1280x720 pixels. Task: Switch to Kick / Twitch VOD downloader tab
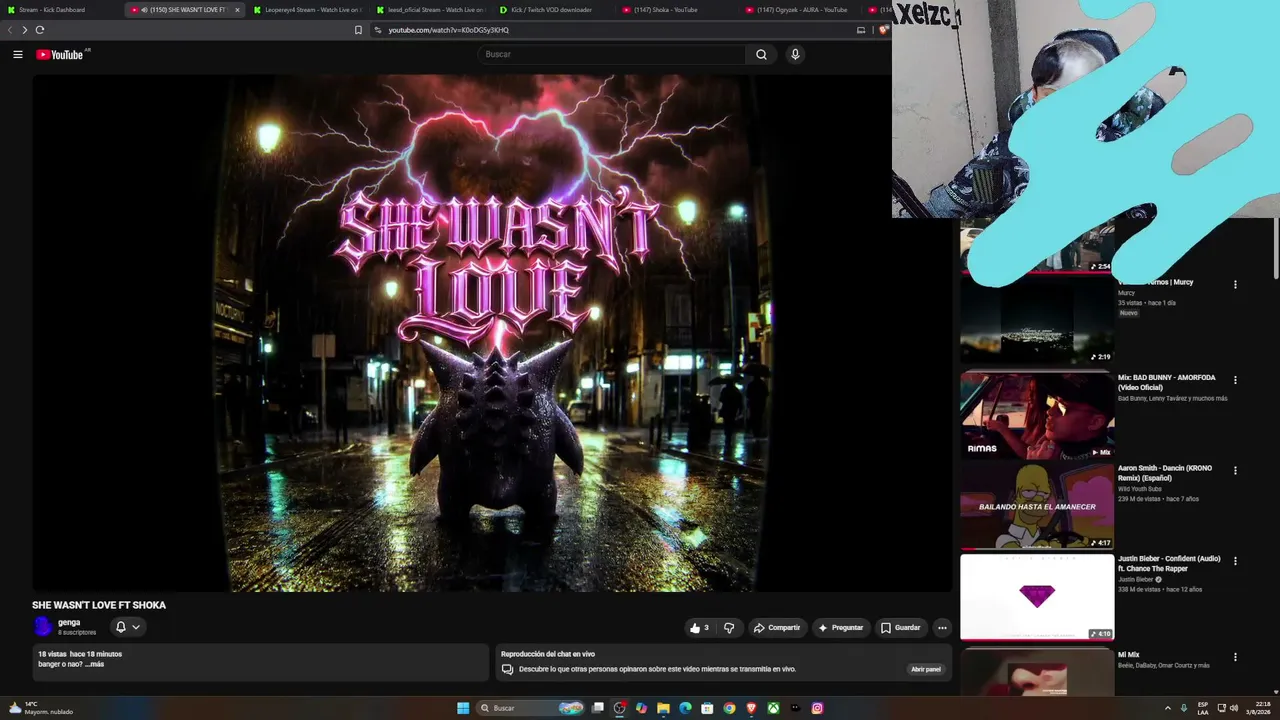tap(553, 10)
